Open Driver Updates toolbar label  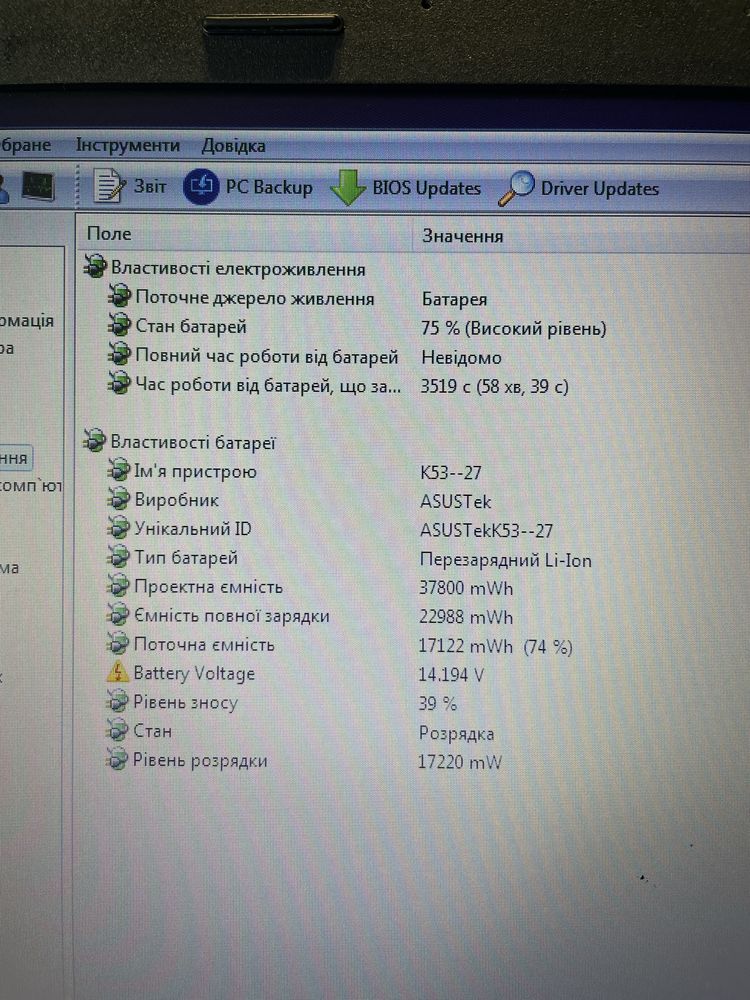pos(599,189)
